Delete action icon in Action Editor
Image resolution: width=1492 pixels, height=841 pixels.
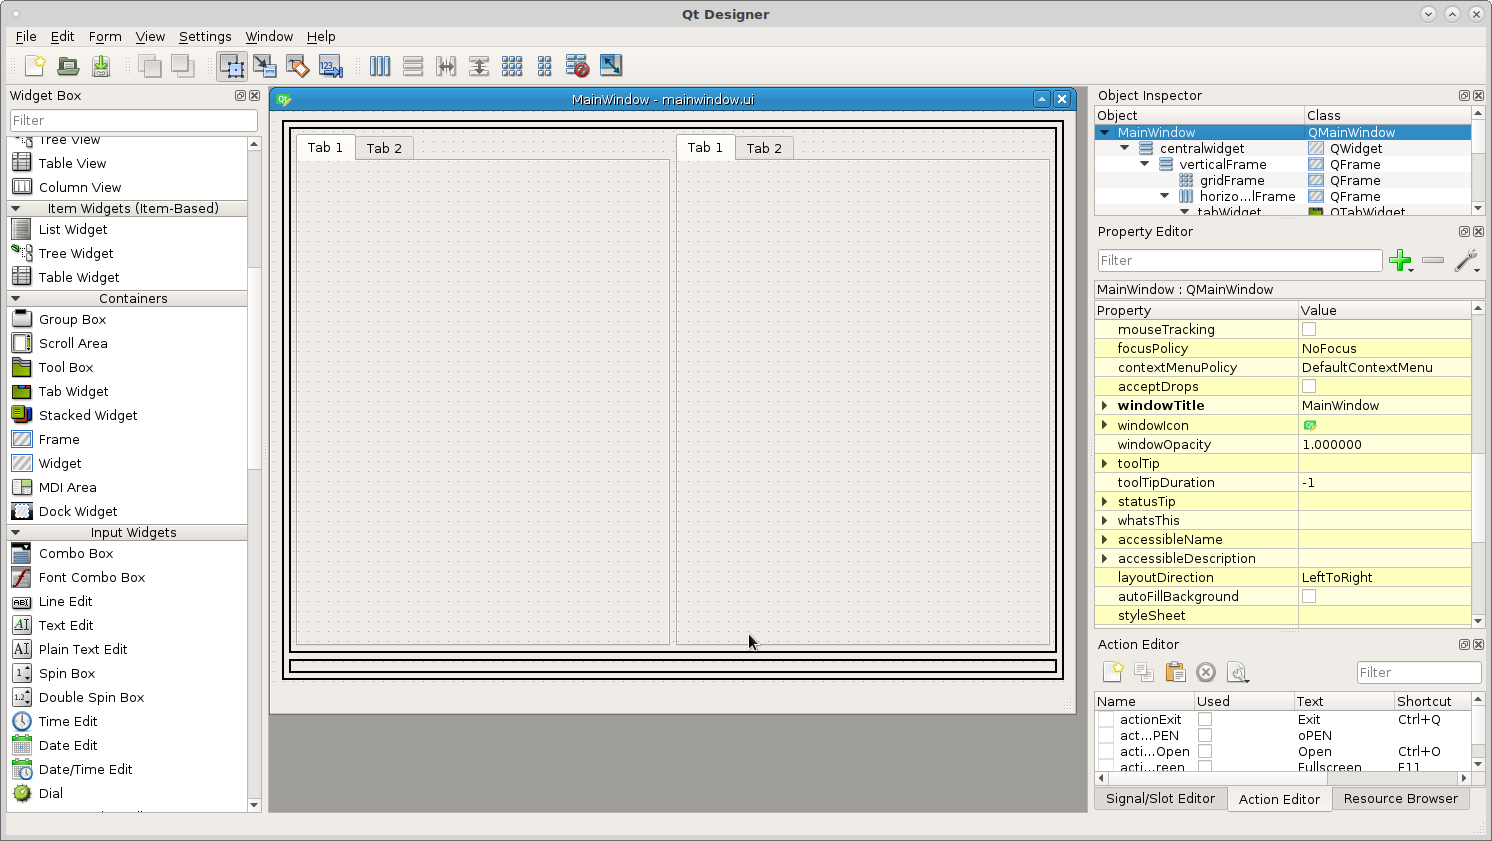(x=1206, y=672)
